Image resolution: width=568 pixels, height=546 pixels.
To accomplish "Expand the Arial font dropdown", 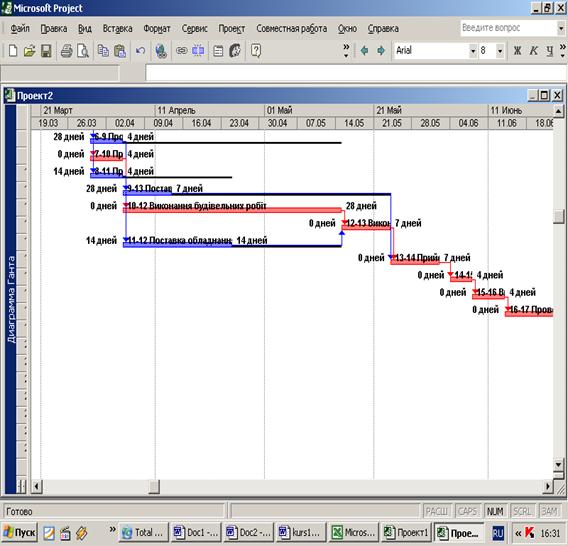I will point(473,51).
